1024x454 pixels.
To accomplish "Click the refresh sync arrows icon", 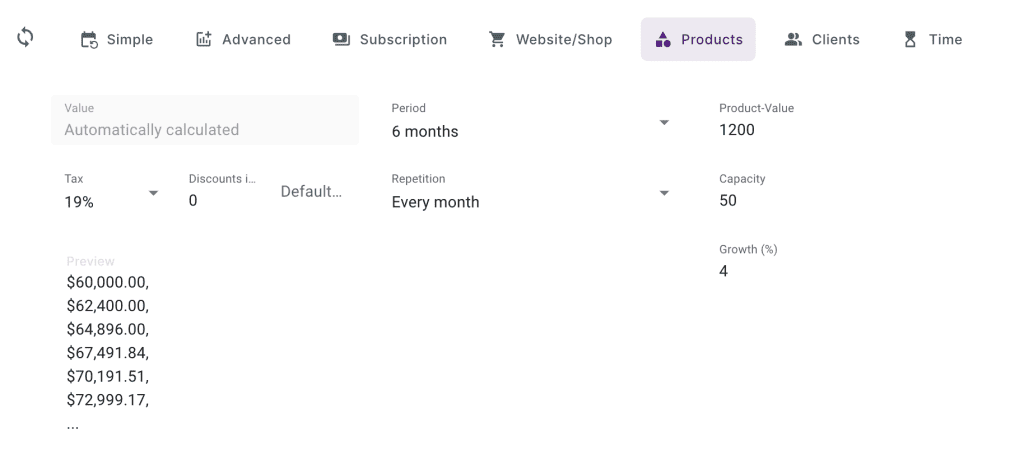I will pyautogui.click(x=25, y=38).
